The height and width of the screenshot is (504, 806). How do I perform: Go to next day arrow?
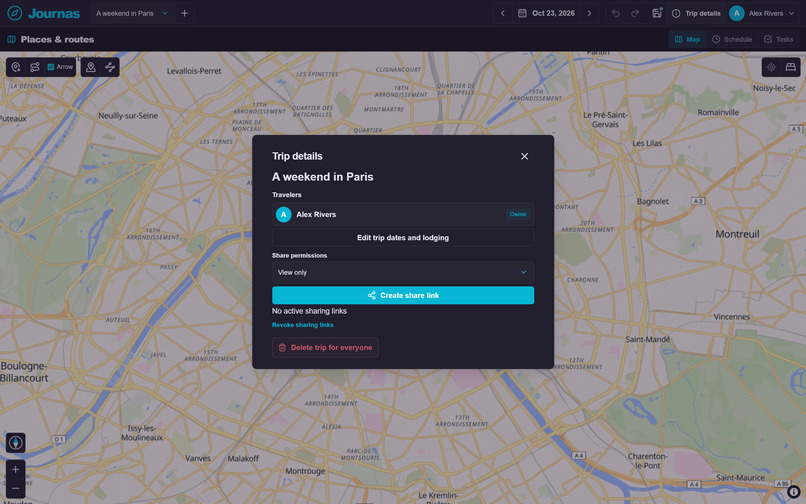590,13
